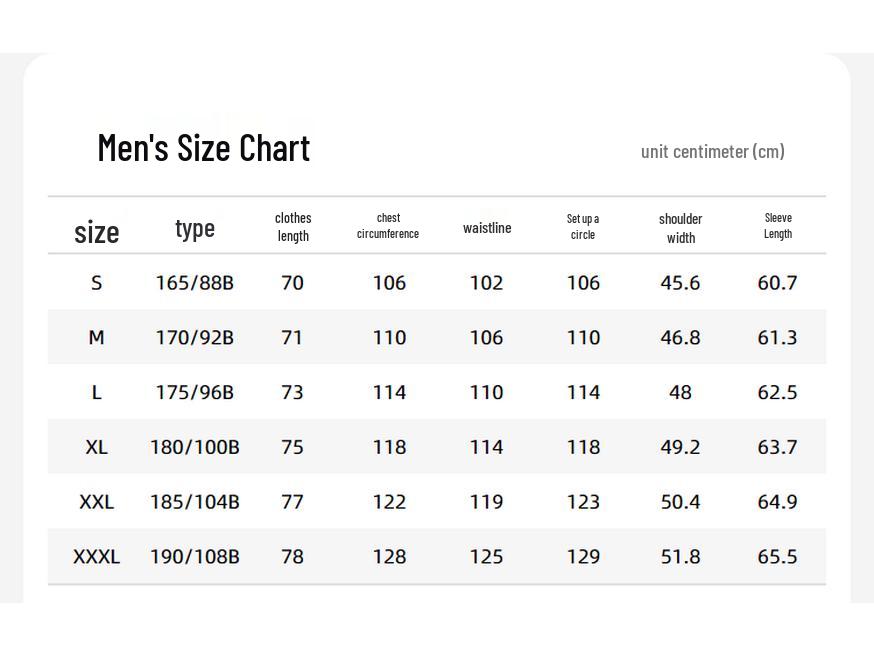Viewport: 874px width, 656px height.
Task: Click the 51.8 shoulder width value
Action: 680,556
